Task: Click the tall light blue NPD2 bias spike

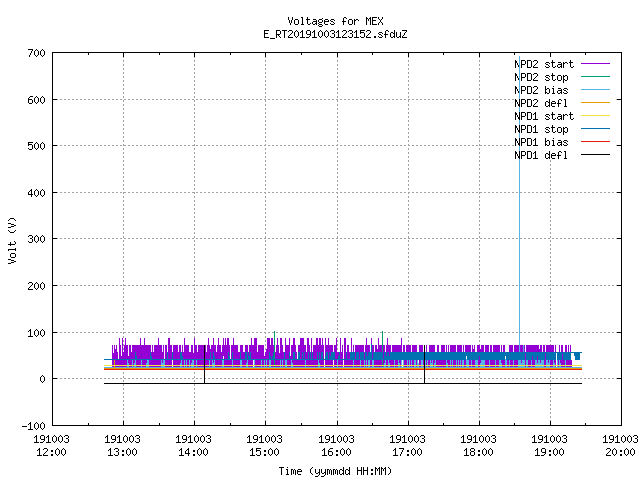Action: click(x=519, y=204)
